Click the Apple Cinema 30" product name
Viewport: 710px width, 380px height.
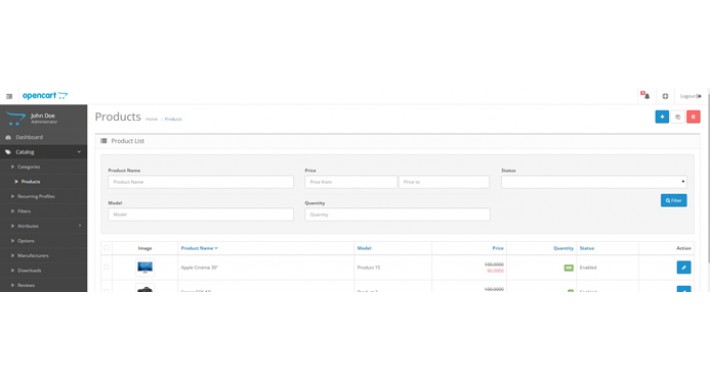point(199,268)
